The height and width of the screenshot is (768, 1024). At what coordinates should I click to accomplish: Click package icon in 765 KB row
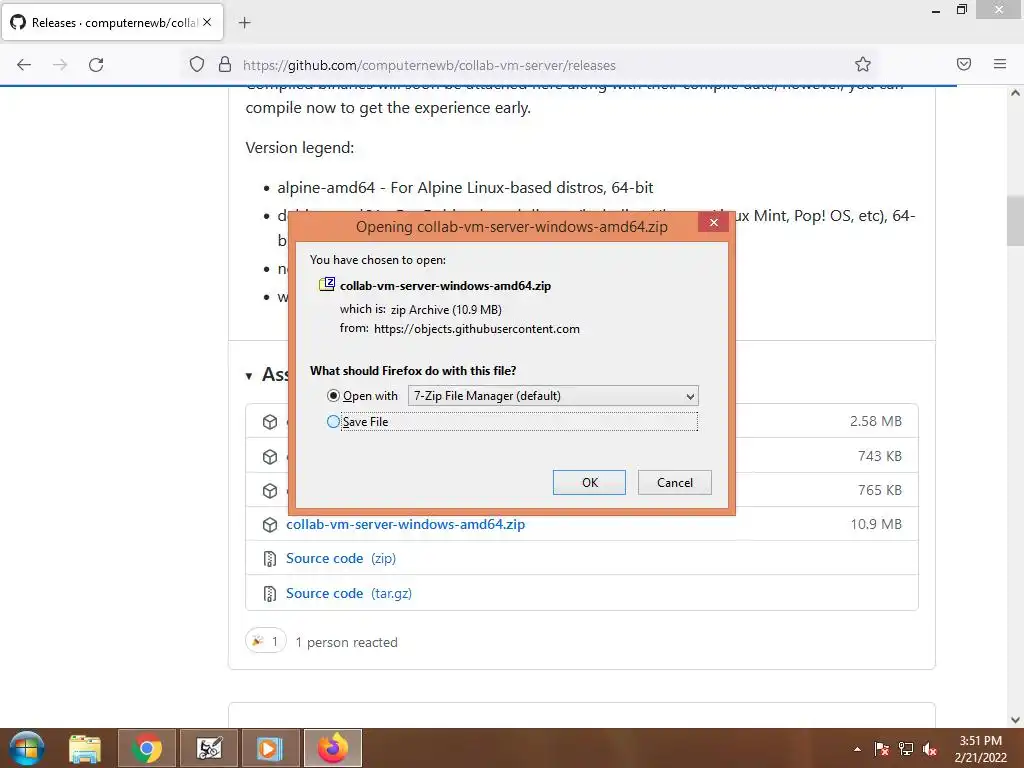coord(270,491)
